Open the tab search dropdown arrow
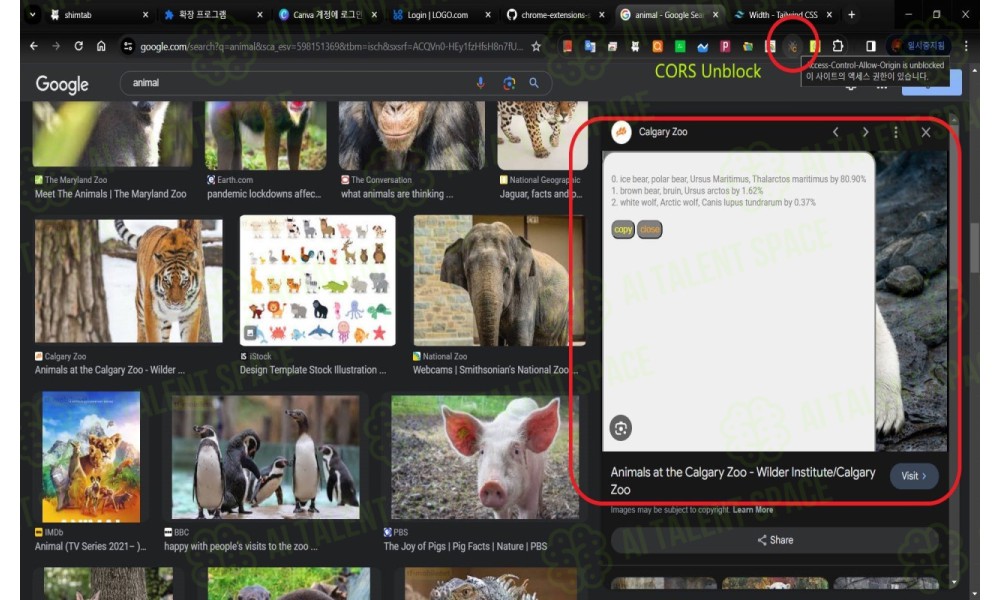This screenshot has height=600, width=1000. 33,14
